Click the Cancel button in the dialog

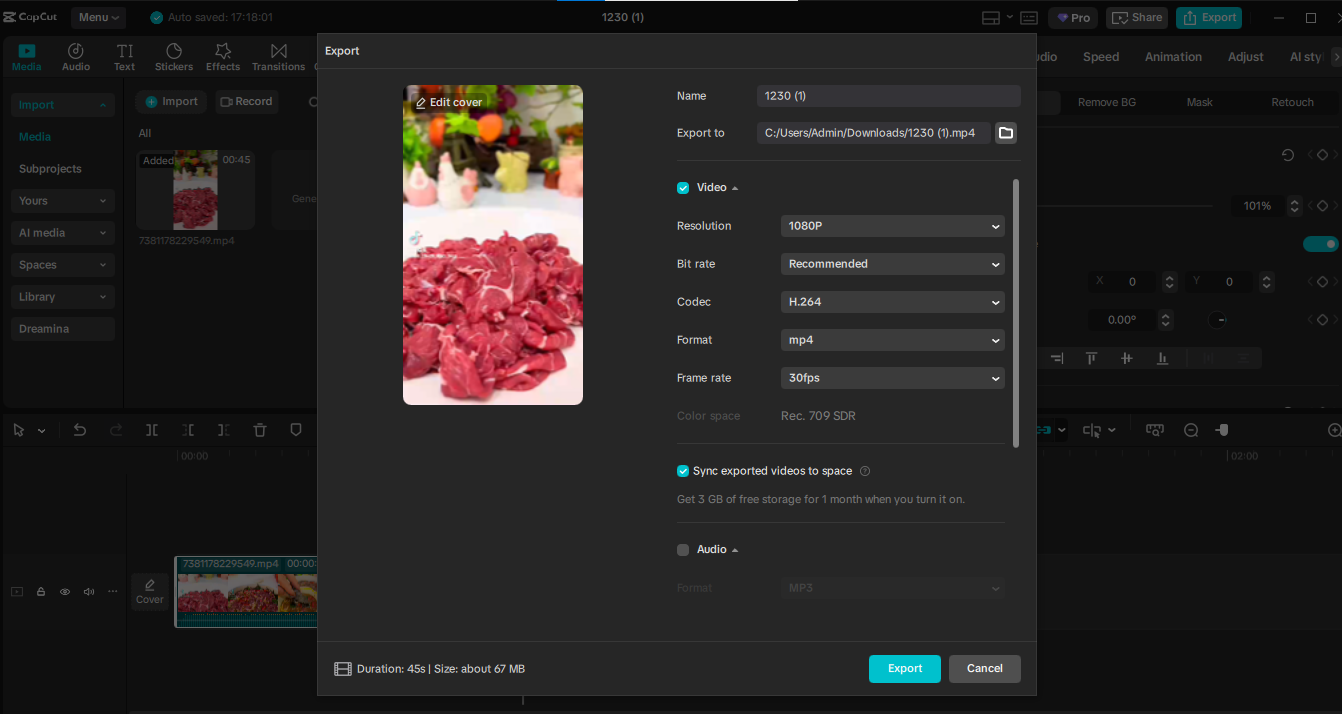985,669
